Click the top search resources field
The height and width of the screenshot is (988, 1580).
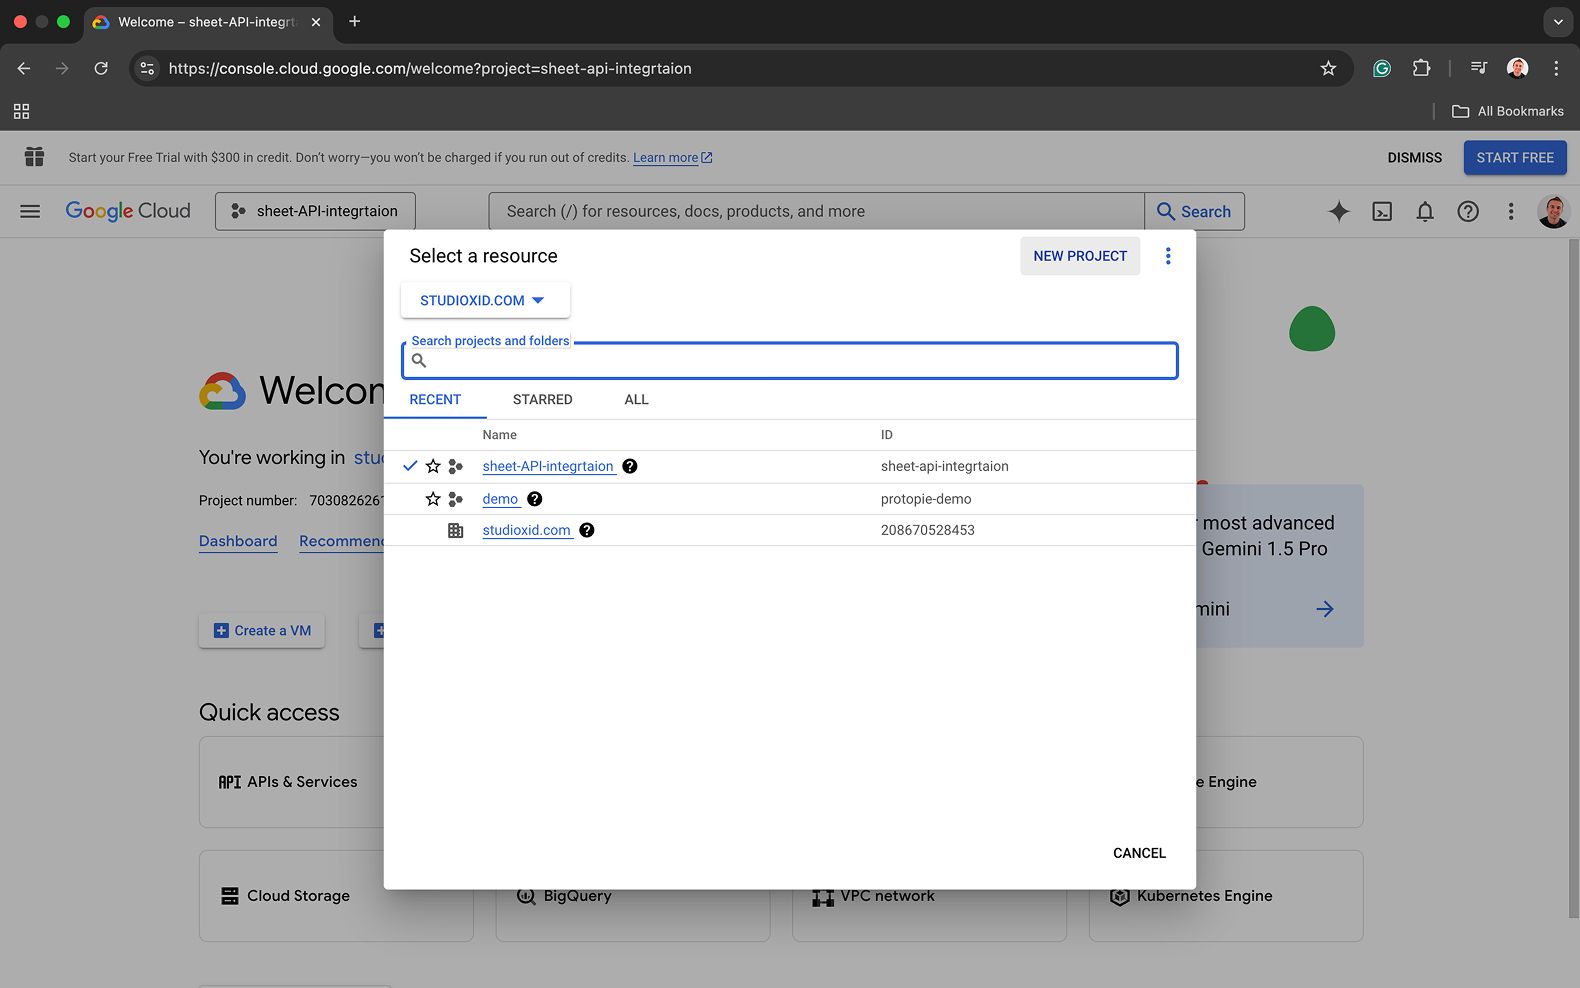coord(816,211)
